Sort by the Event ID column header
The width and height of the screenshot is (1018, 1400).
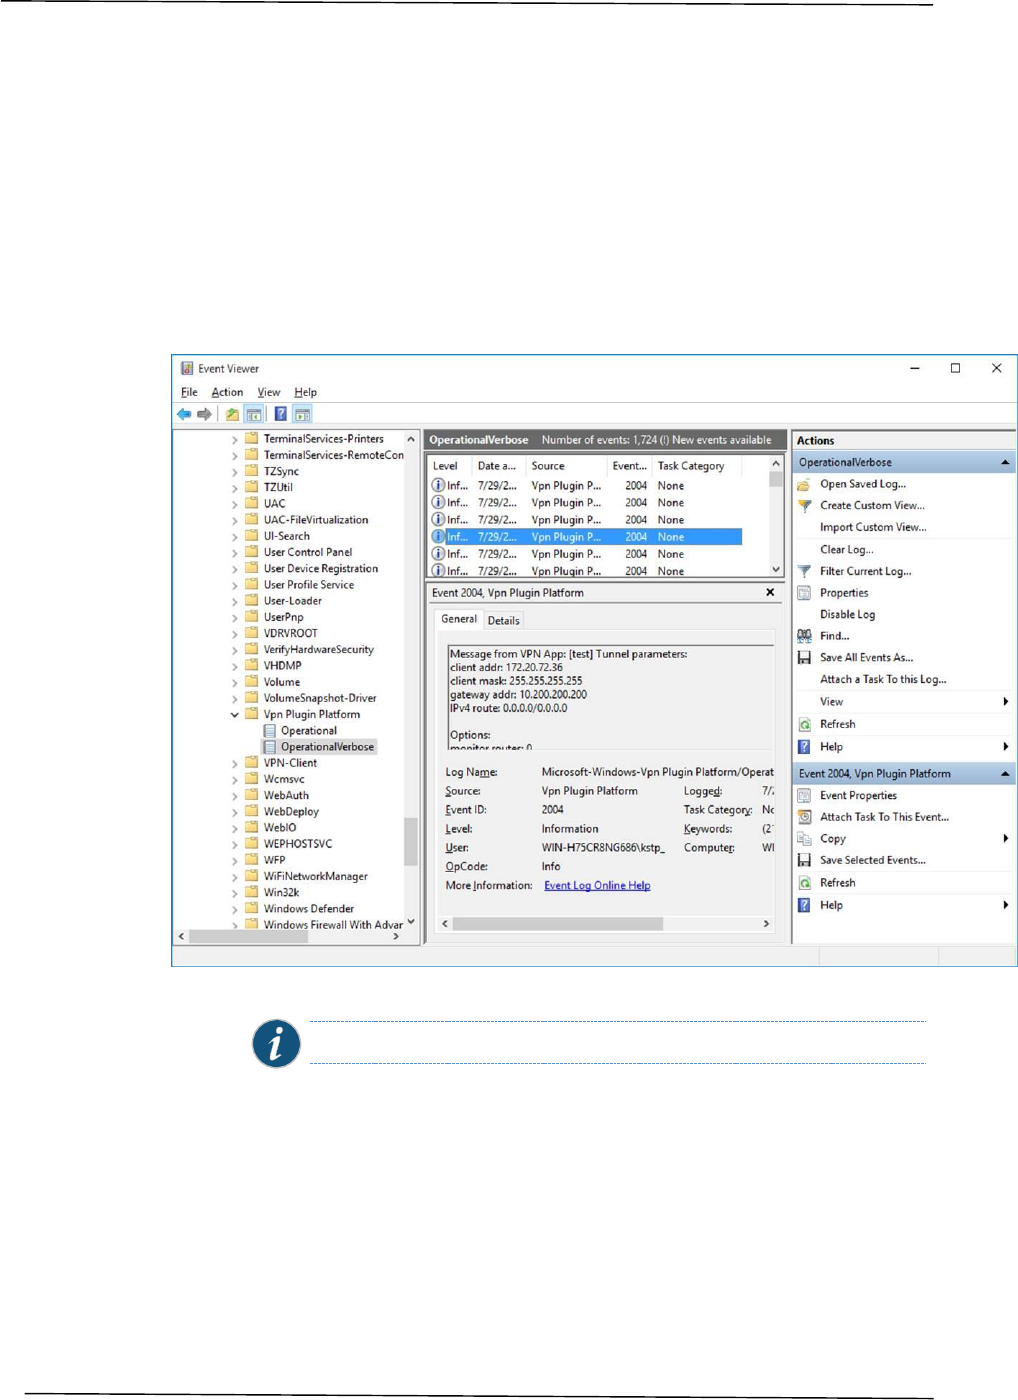tap(630, 466)
